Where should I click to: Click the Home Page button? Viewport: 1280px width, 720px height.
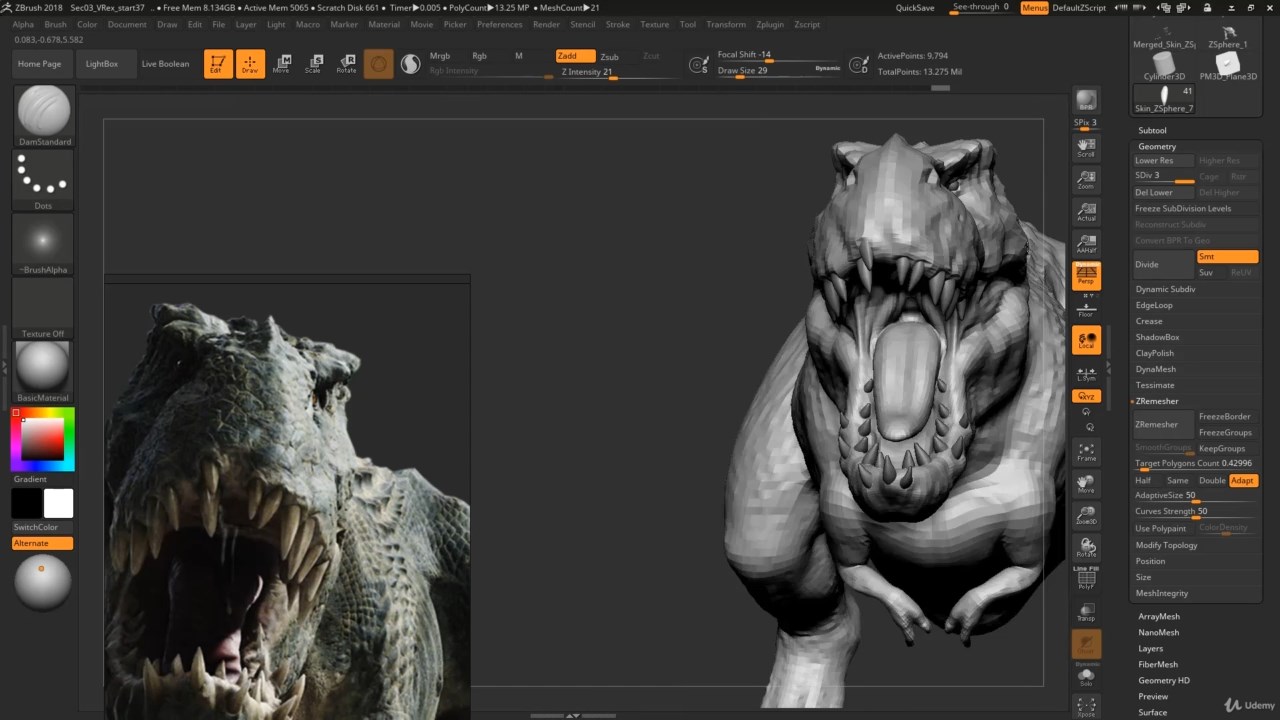pos(39,64)
